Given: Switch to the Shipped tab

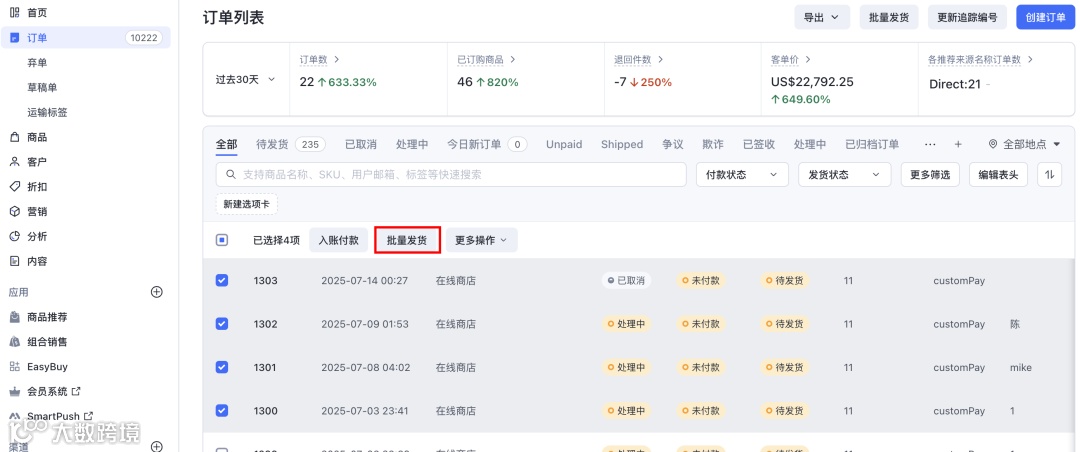Looking at the screenshot, I should click(x=622, y=144).
